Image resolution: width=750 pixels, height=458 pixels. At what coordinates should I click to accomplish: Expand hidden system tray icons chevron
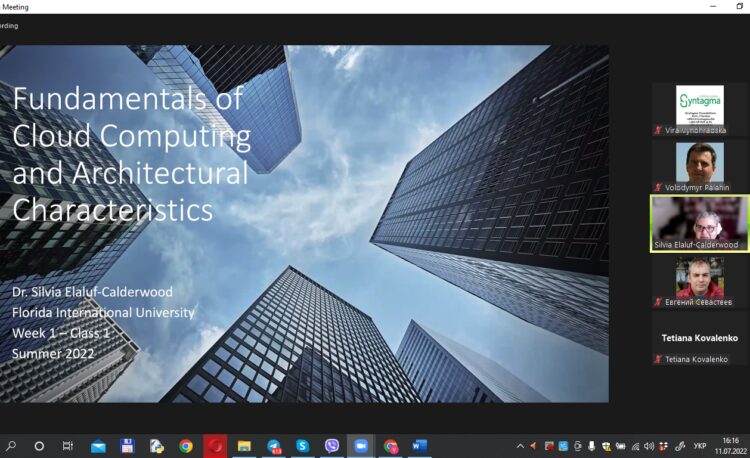tap(520, 446)
